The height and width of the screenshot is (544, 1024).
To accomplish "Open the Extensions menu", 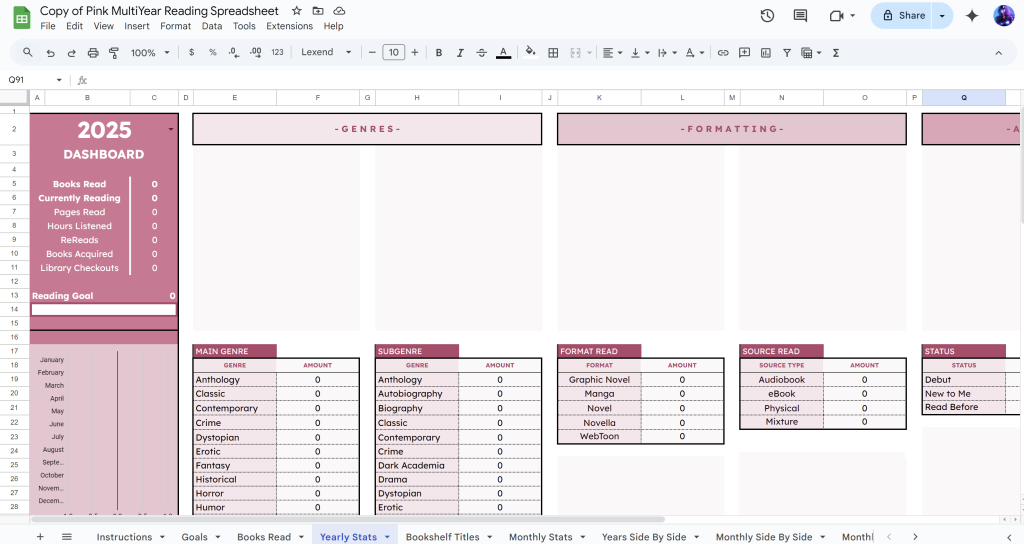I will tap(289, 26).
